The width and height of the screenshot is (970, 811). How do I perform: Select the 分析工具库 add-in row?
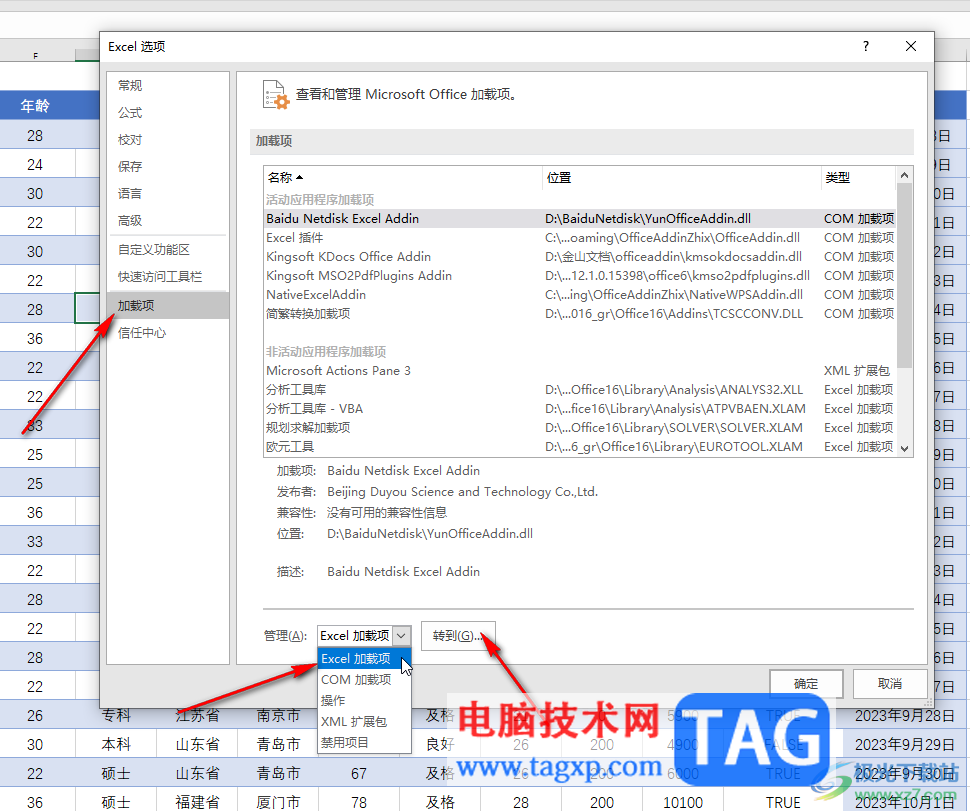point(580,390)
